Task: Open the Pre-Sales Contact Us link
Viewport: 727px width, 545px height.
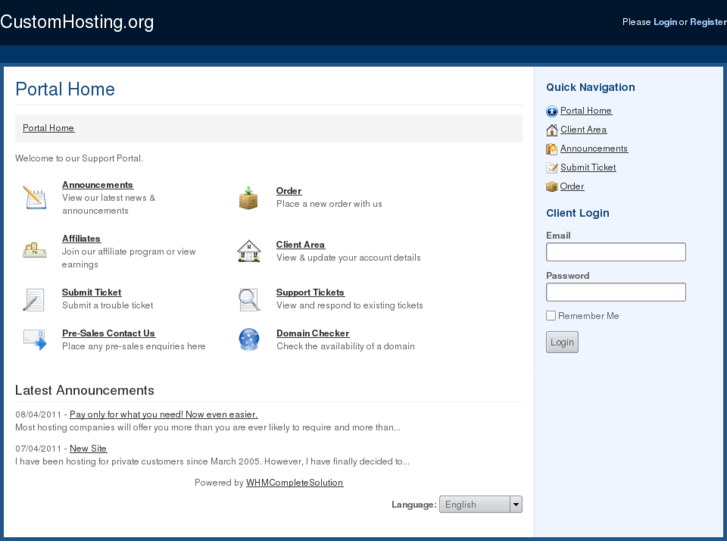Action: (x=108, y=333)
